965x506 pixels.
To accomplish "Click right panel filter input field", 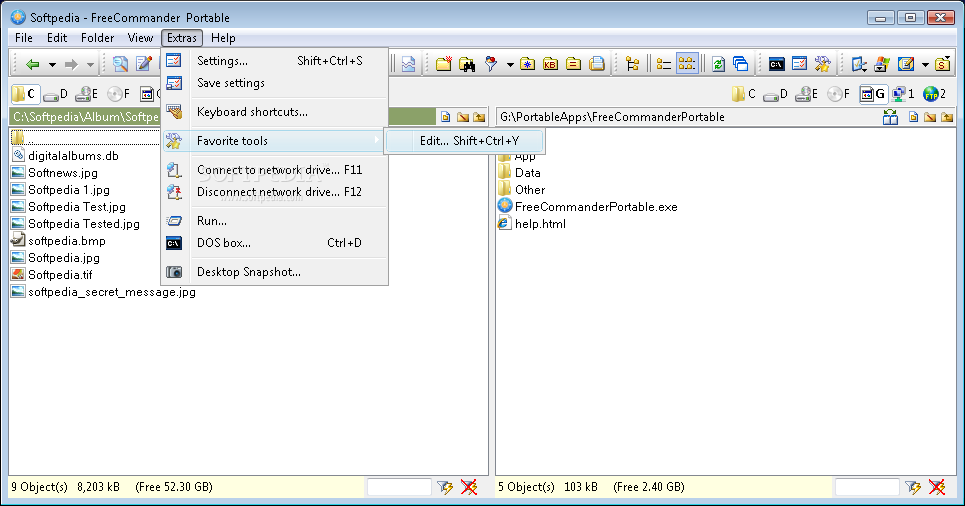I will (x=867, y=487).
